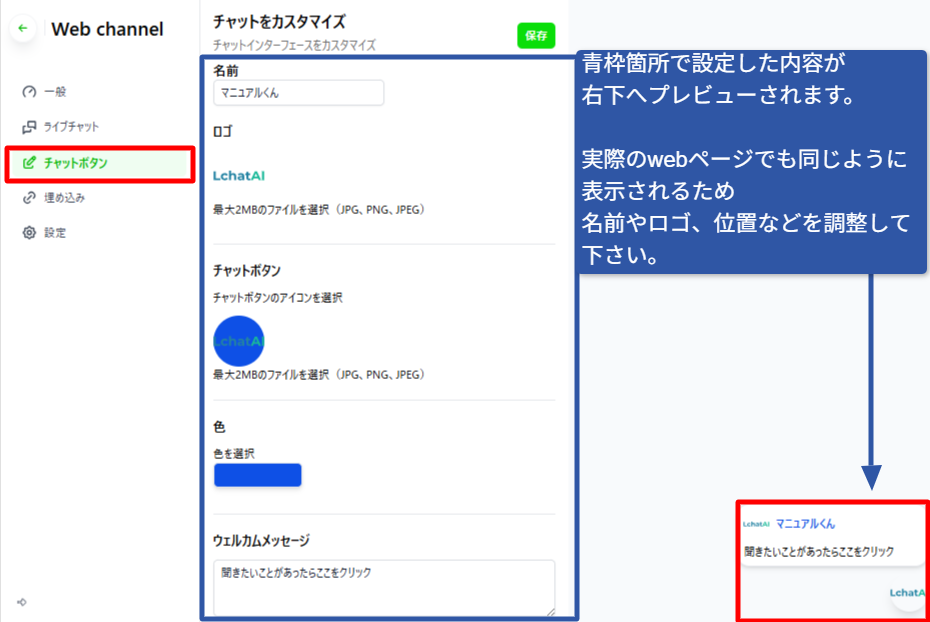Click the gear icon beside 設定
The image size is (930, 622).
pyautogui.click(x=29, y=233)
